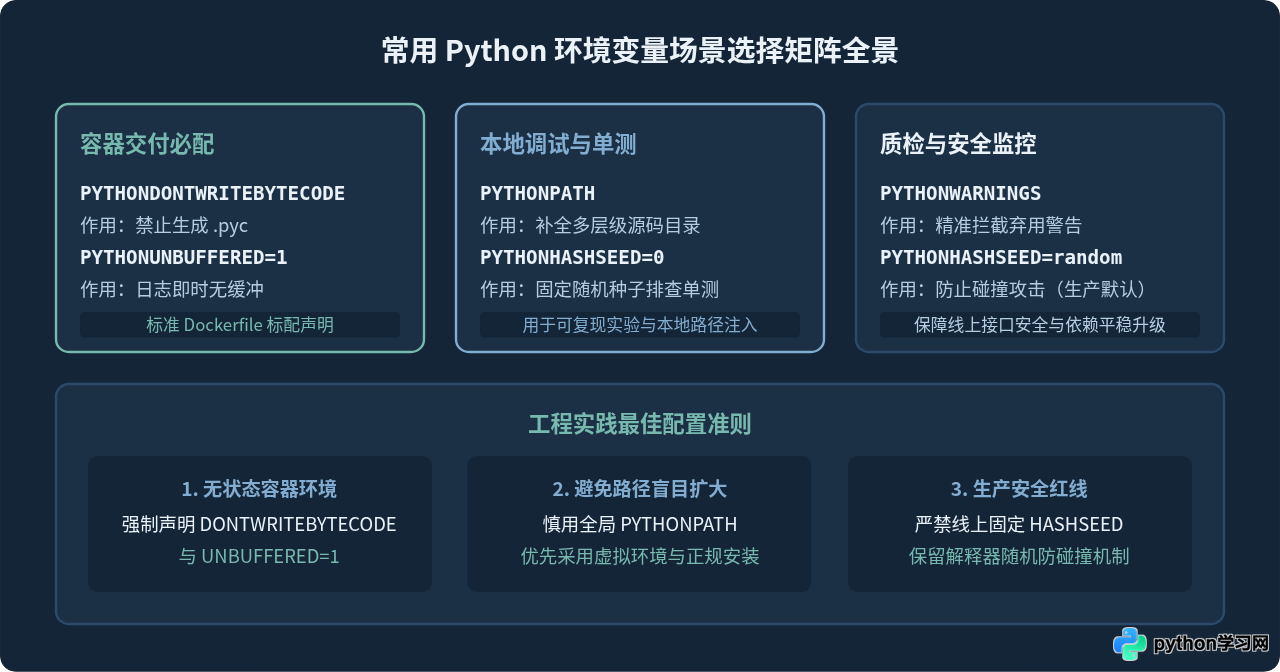Viewport: 1280px width, 672px height.
Task: Click PYTHONPATH variable name
Action: [x=537, y=193]
